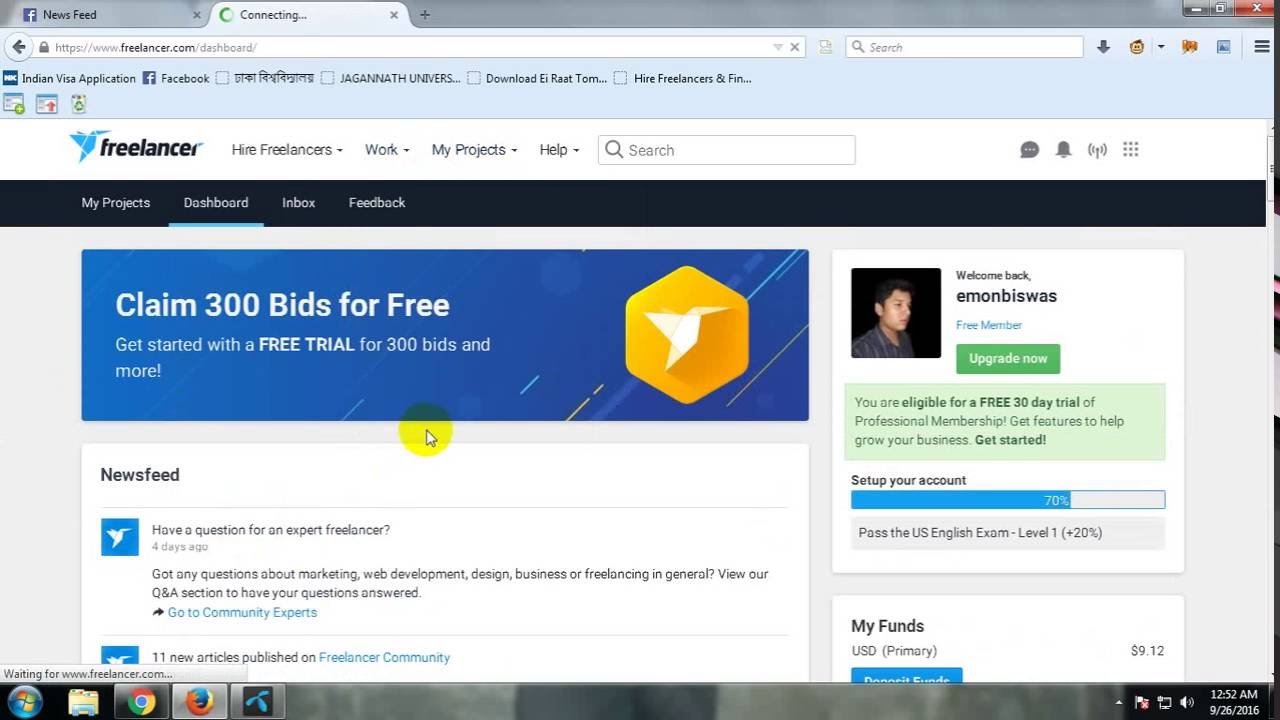Open the Freelancer Community link

384,657
